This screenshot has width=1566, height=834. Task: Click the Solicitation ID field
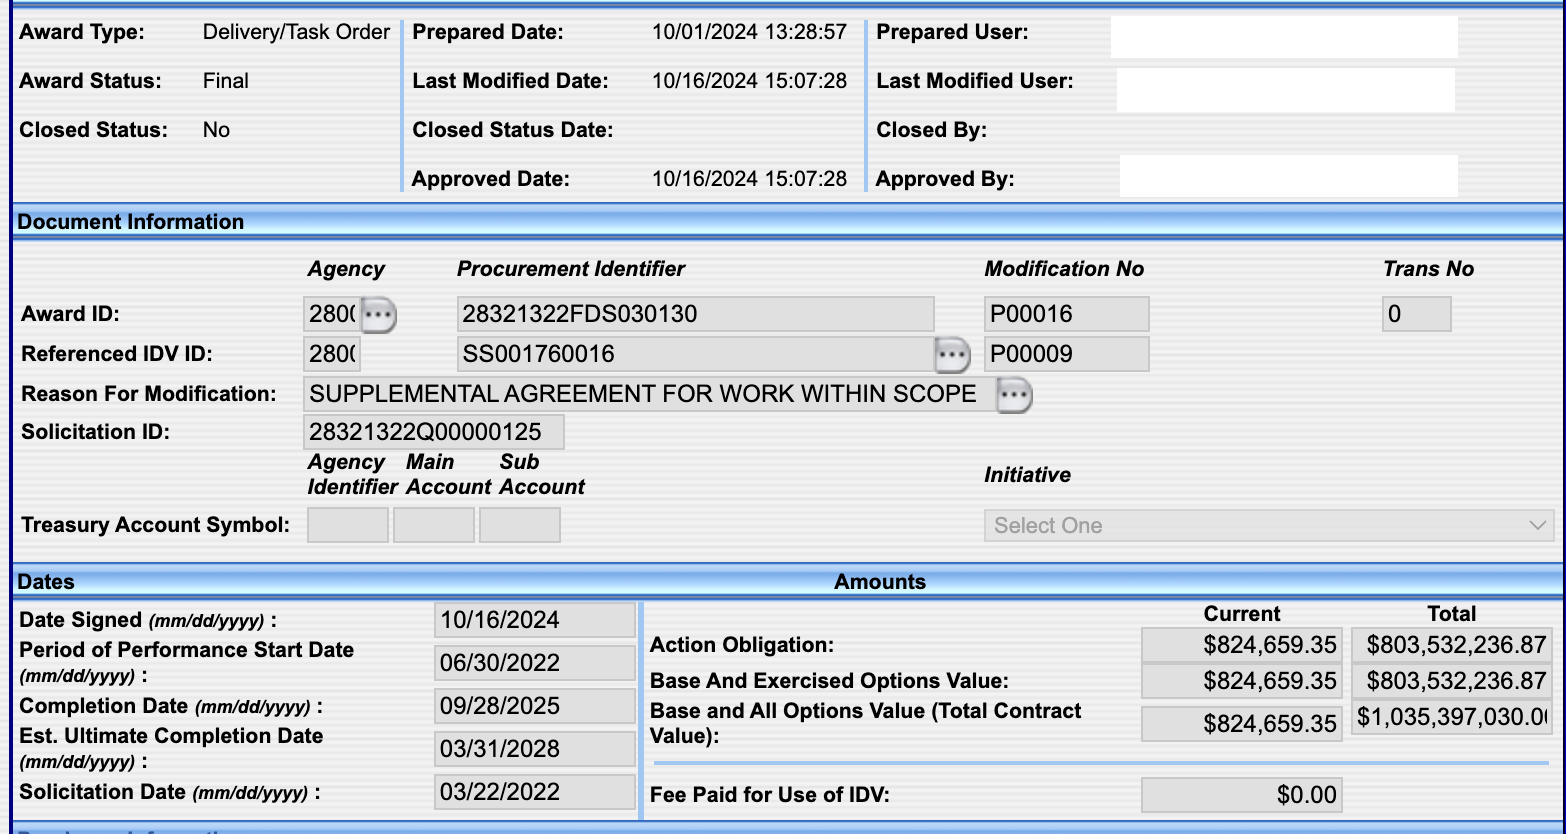coord(434,432)
